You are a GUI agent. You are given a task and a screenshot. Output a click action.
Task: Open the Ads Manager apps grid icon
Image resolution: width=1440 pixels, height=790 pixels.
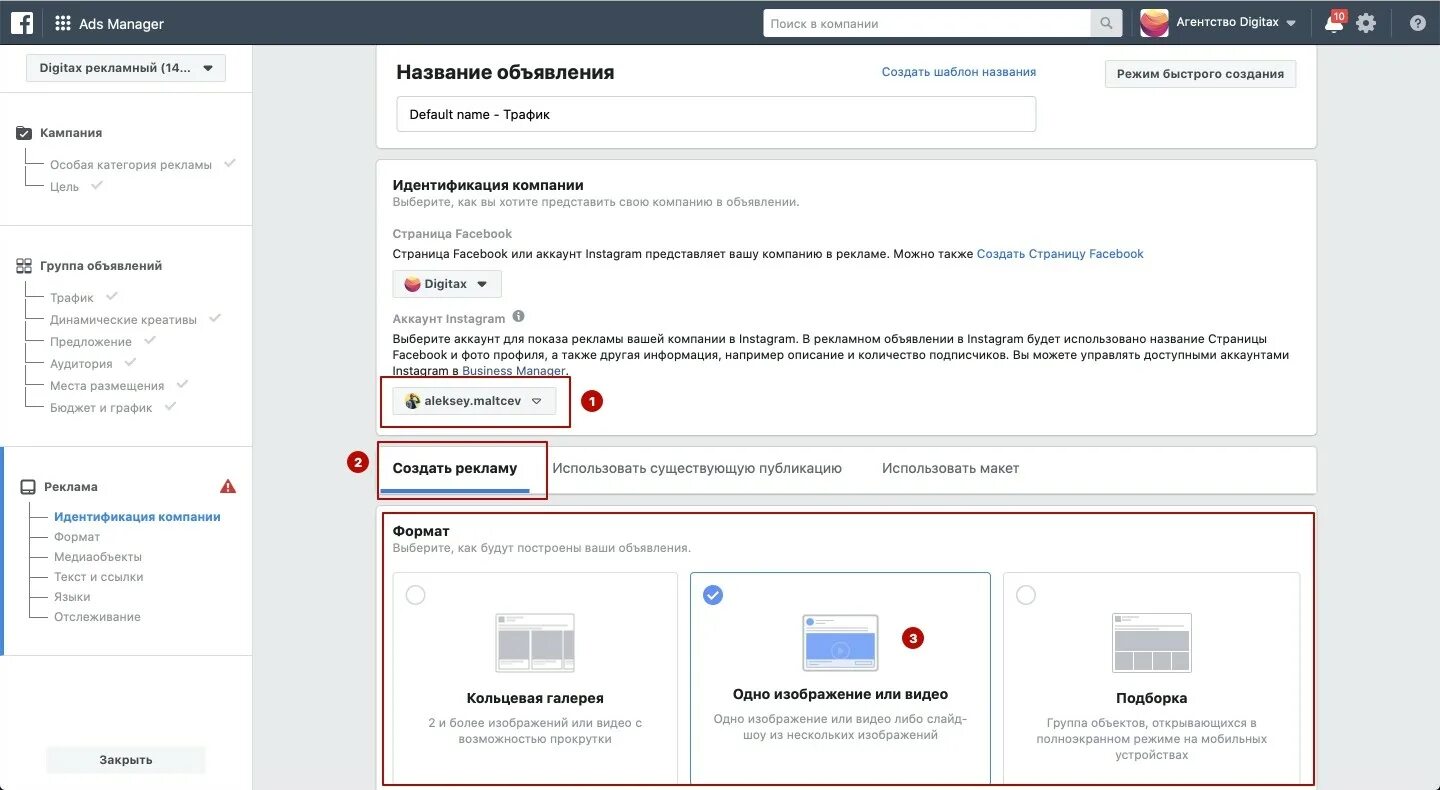coord(63,23)
